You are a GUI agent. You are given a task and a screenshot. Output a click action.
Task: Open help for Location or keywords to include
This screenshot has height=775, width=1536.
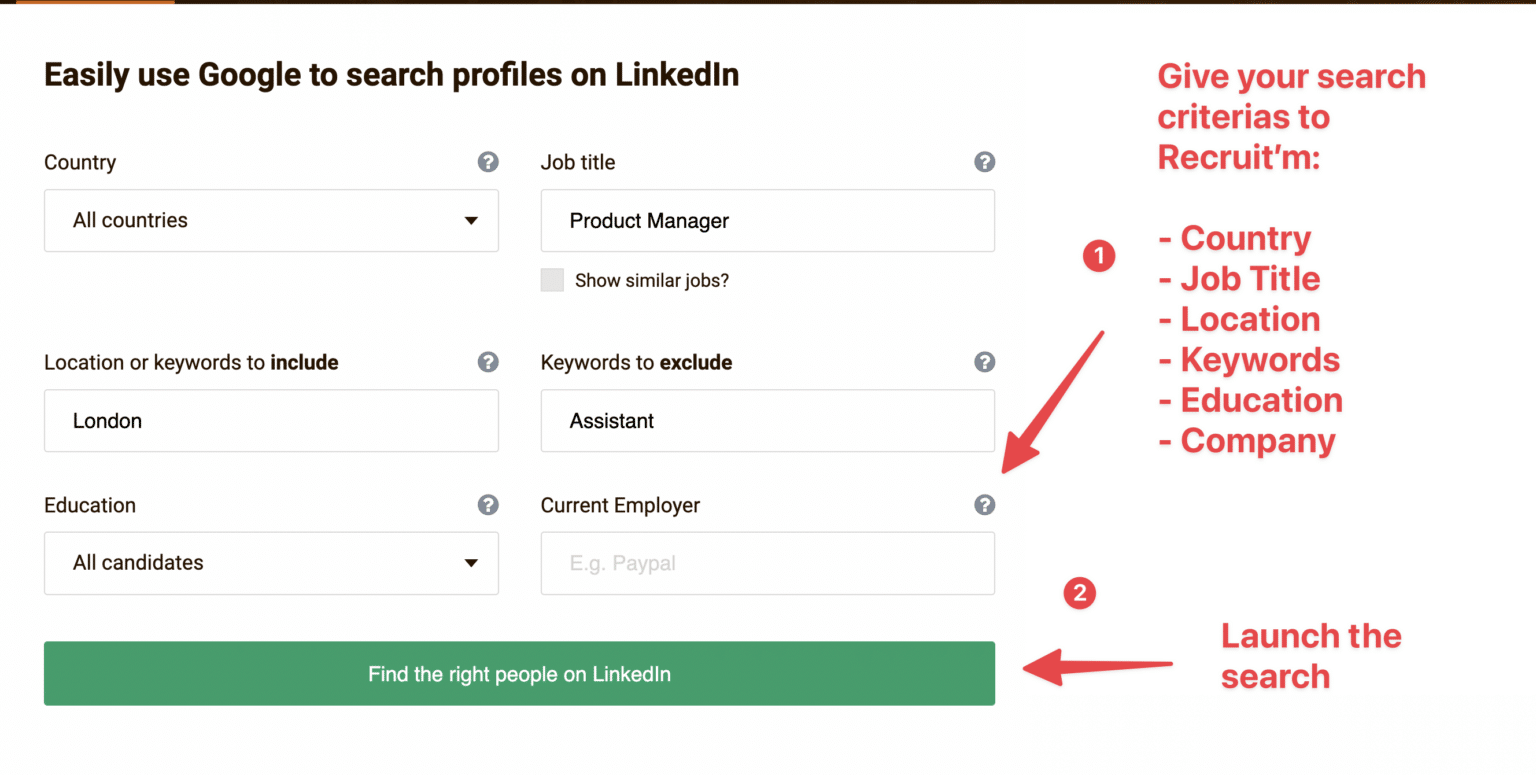(488, 362)
